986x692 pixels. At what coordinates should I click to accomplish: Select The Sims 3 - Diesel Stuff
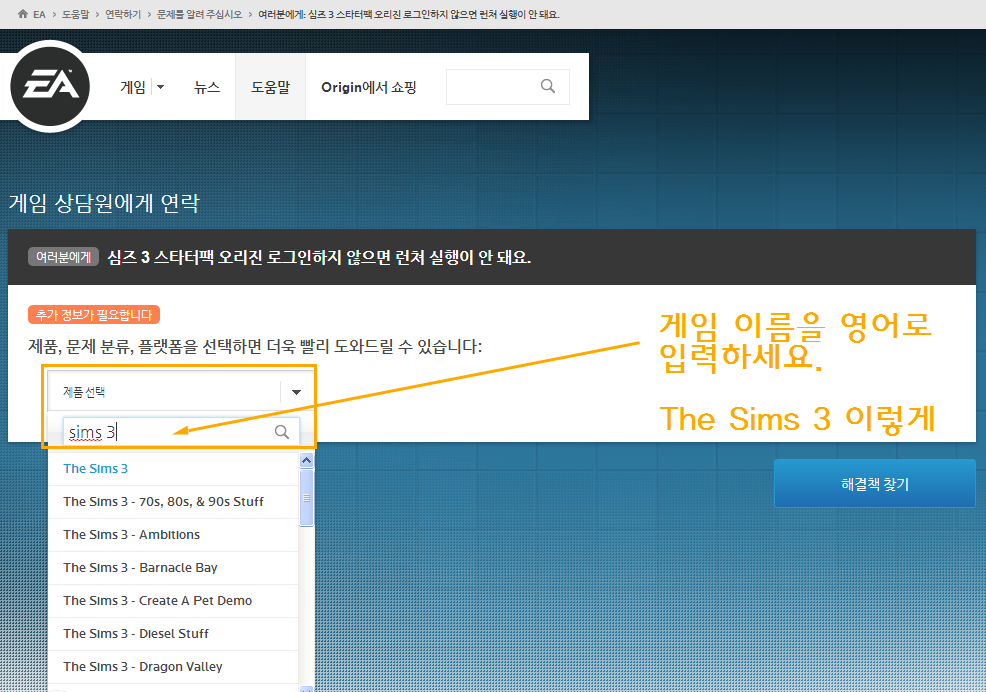point(173,633)
